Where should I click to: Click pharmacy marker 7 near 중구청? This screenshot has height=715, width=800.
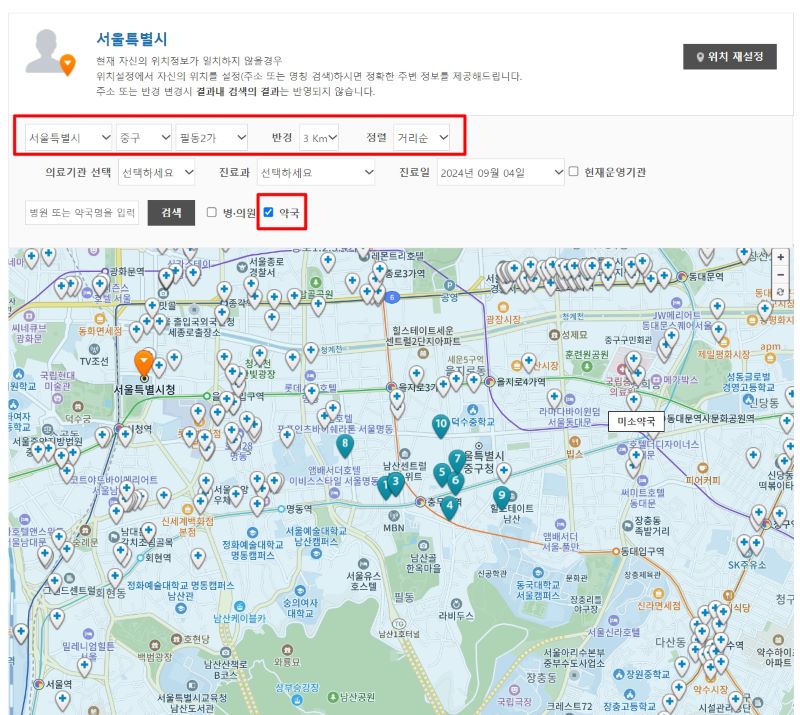pos(457,457)
